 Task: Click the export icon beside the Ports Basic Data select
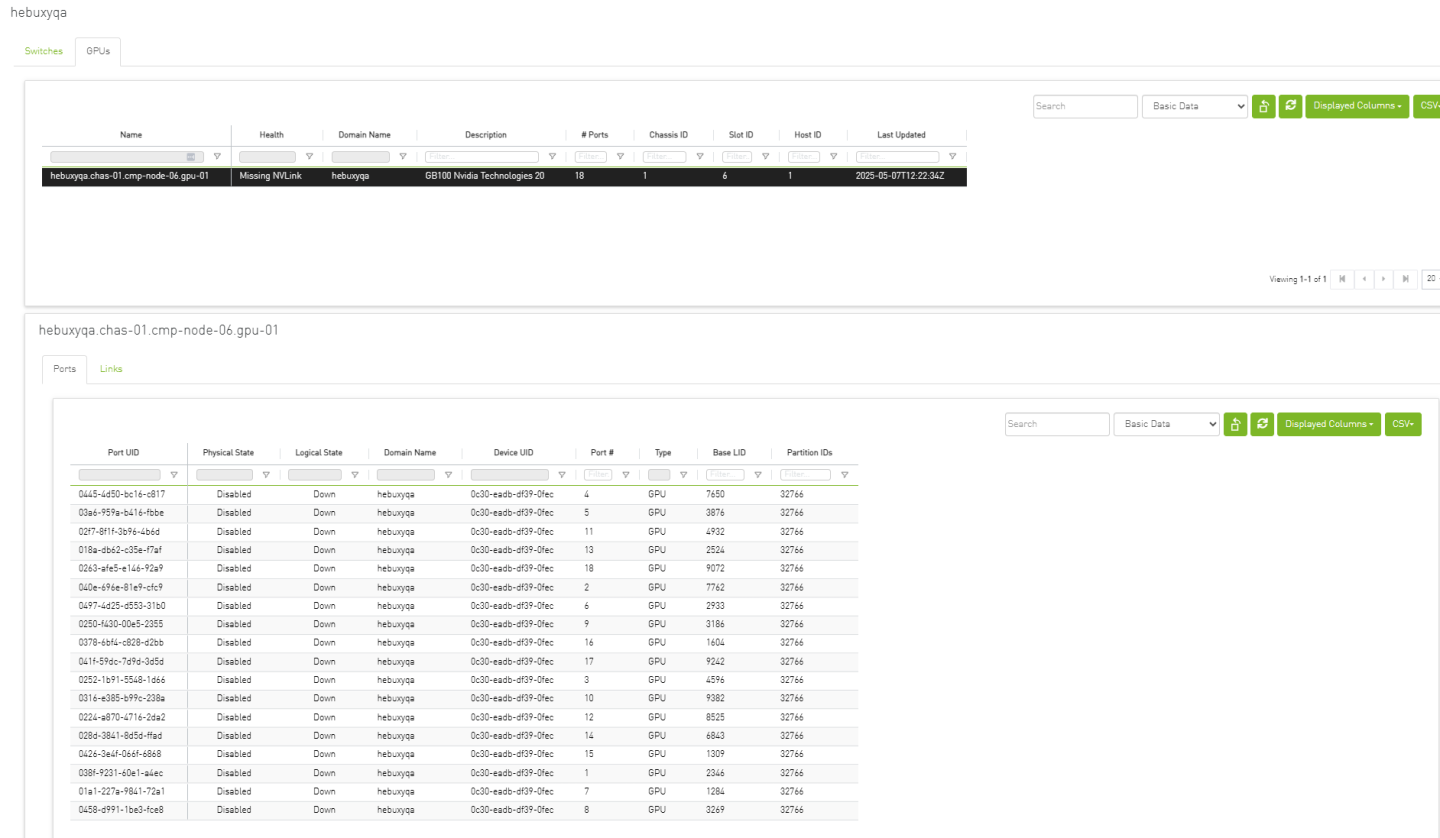[1235, 424]
